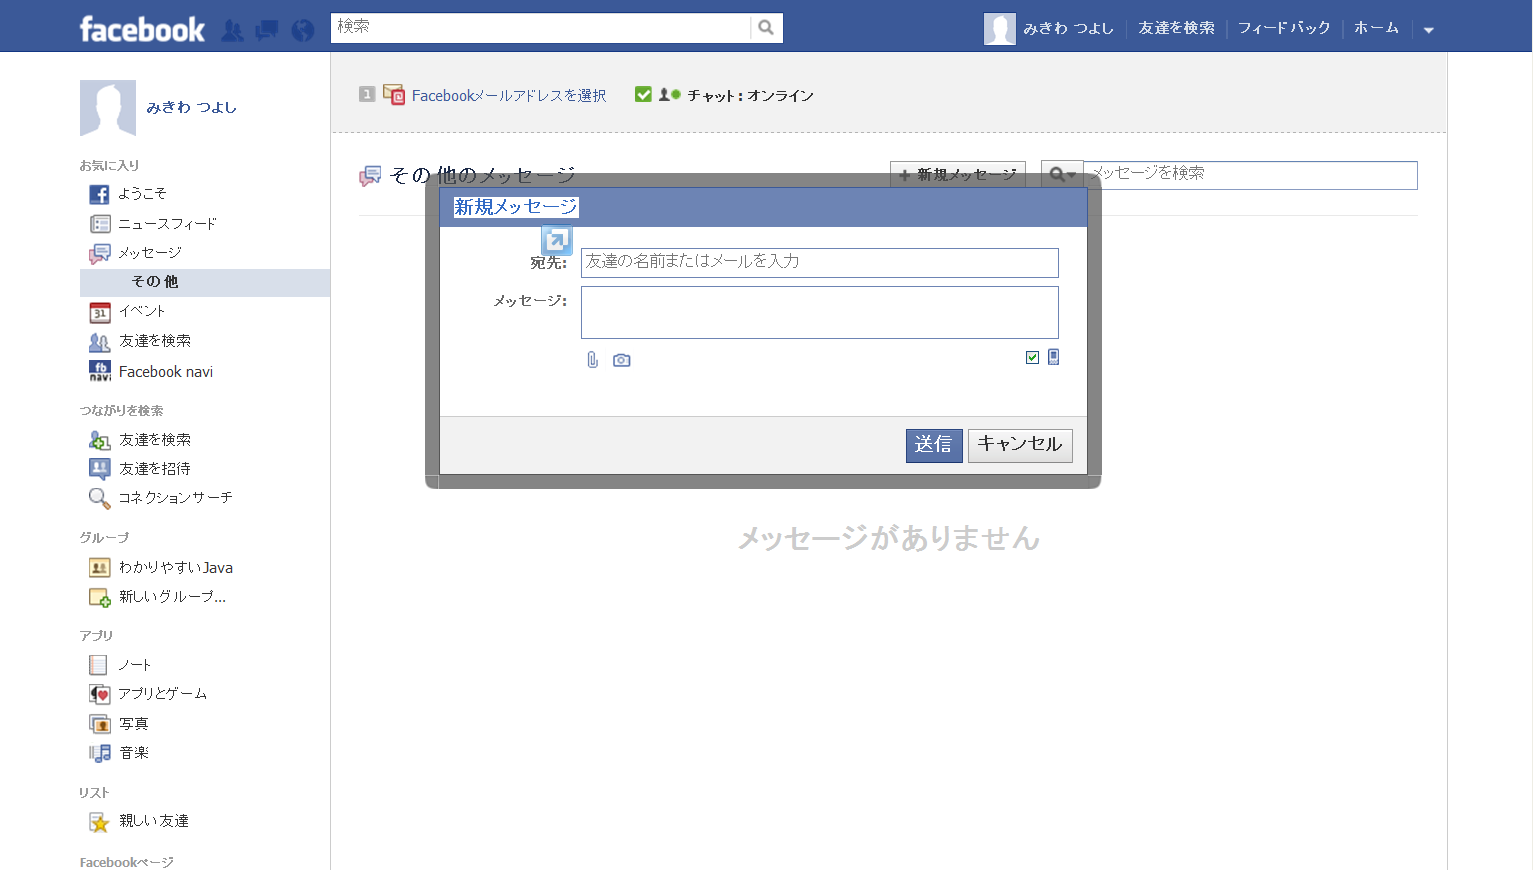Cancel the new message with キャンセル

click(1019, 445)
